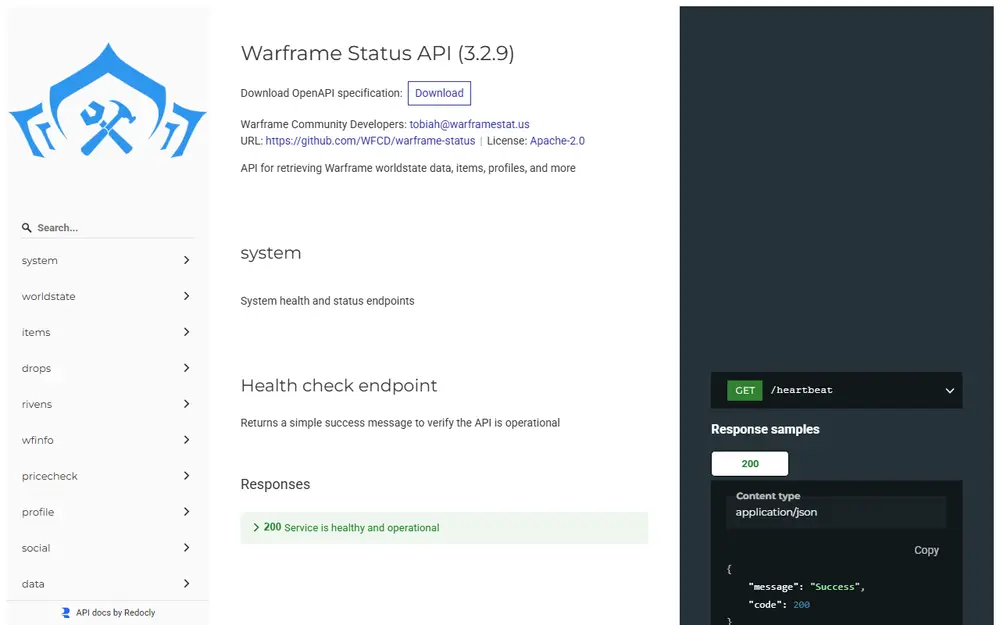Click the 'Response samples' heading
1000x625 pixels.
tap(765, 429)
